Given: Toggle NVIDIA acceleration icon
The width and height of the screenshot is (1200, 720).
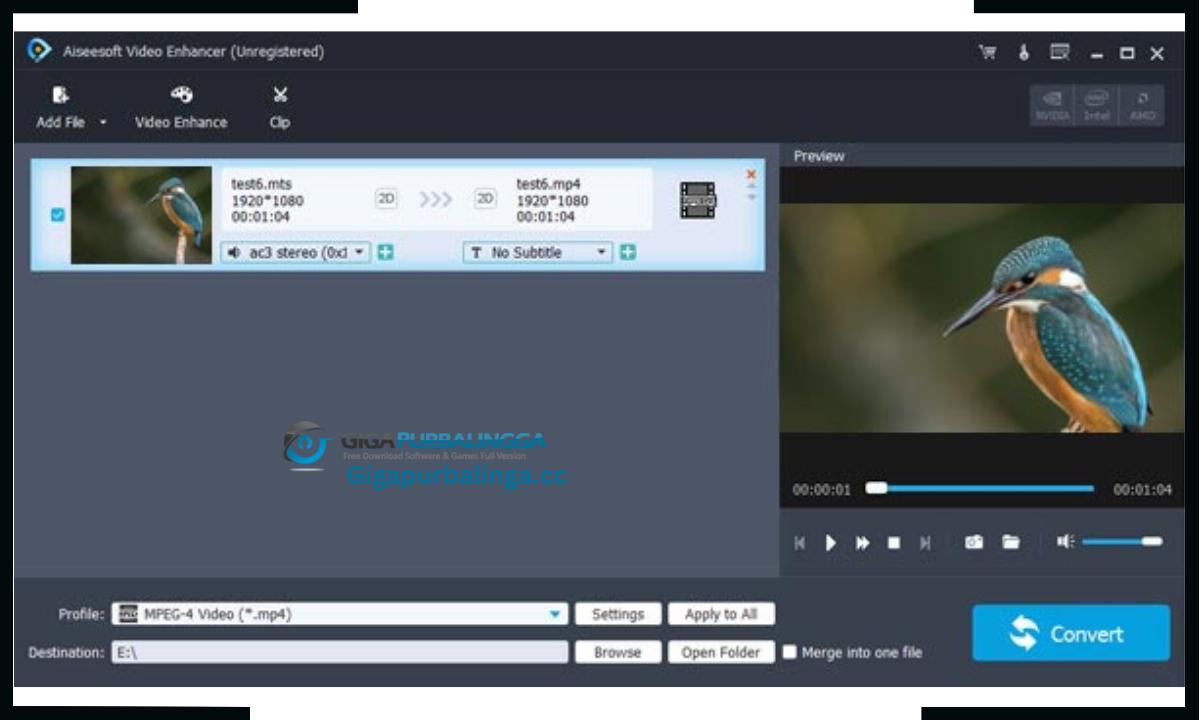Looking at the screenshot, I should (1052, 105).
